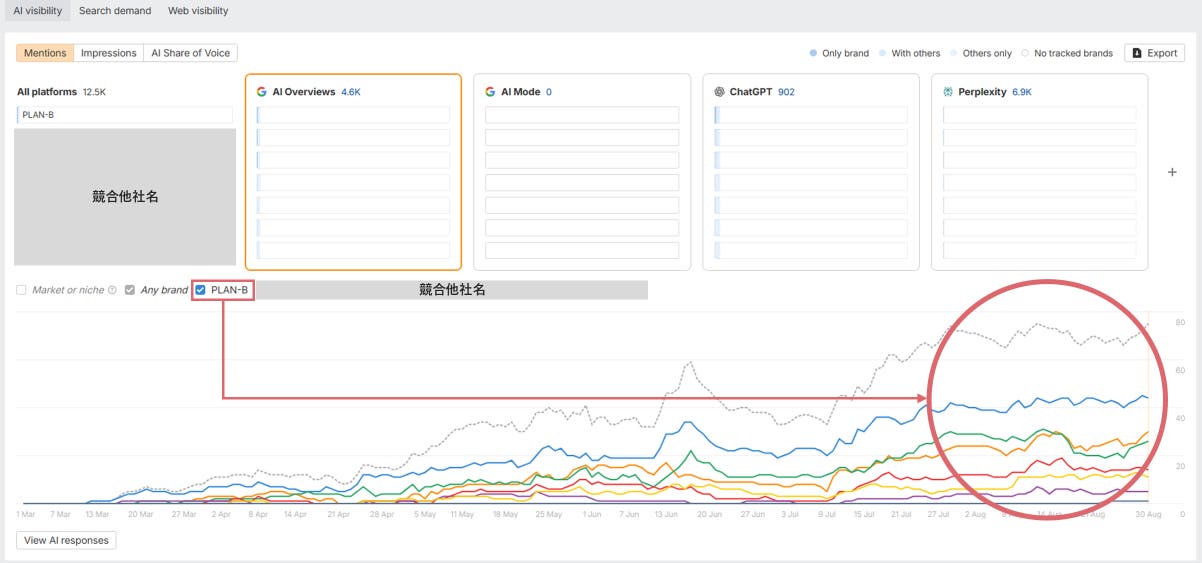Uncheck the PLAN-B checkbox

[x=201, y=290]
